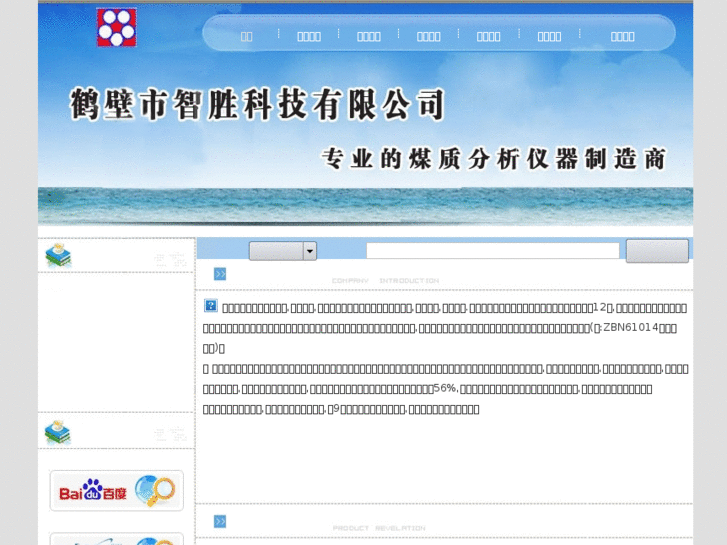Click the blank gray search button beside the input
Image resolution: width=727 pixels, height=545 pixels.
(657, 251)
